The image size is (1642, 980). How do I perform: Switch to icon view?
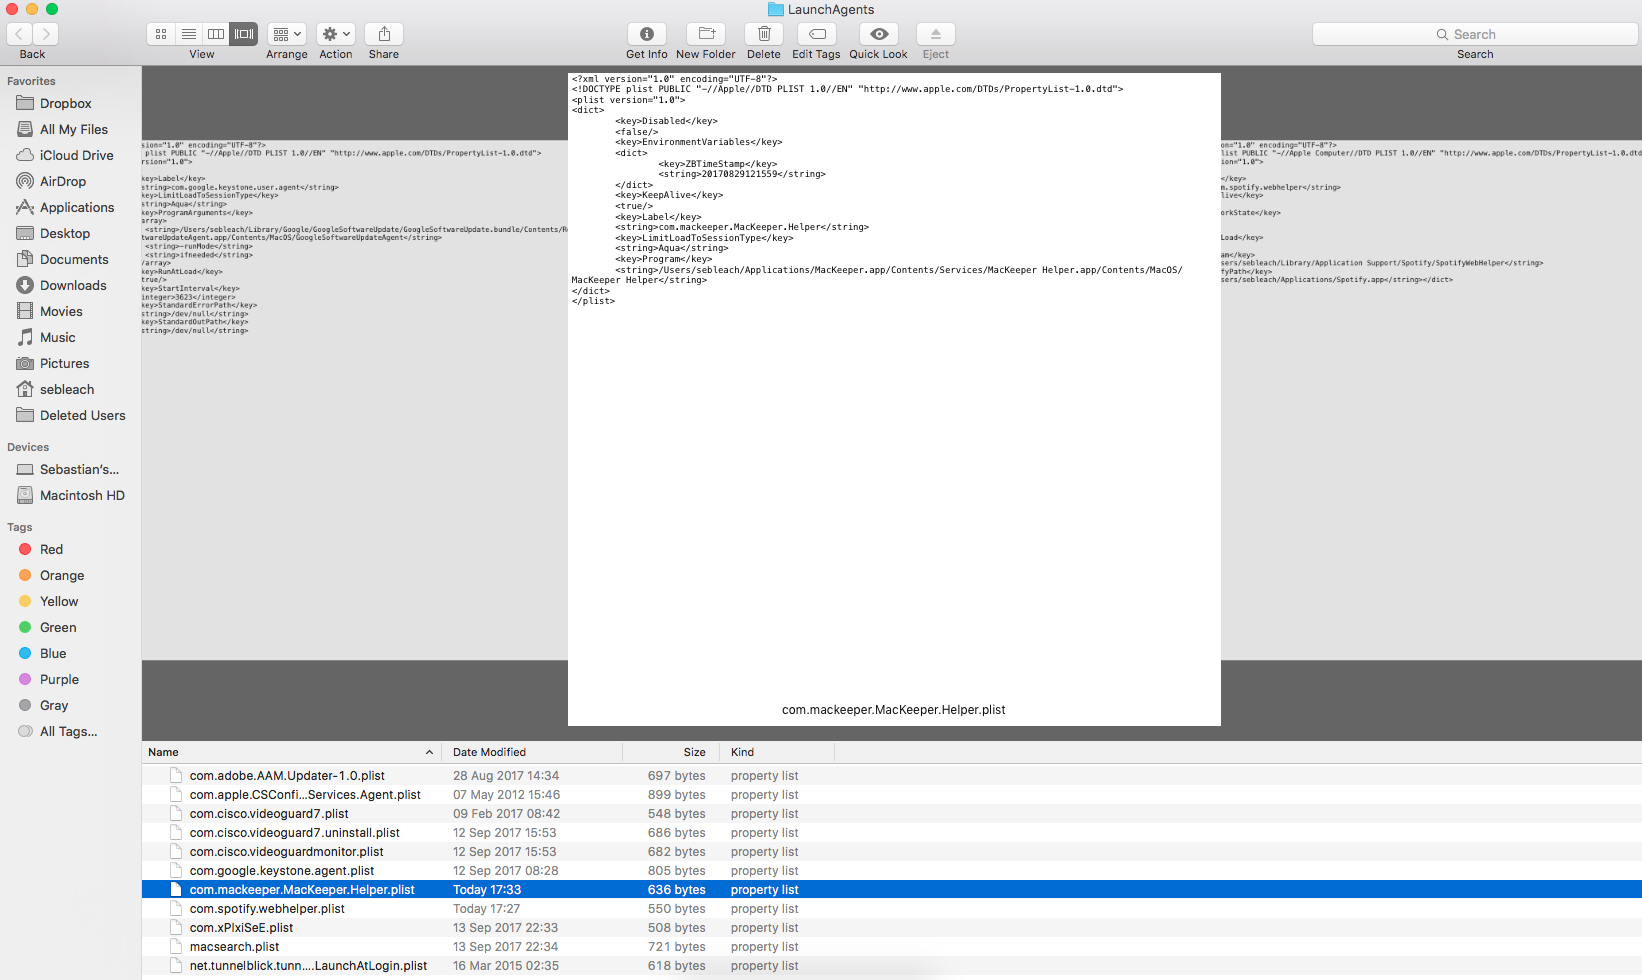(x=161, y=34)
